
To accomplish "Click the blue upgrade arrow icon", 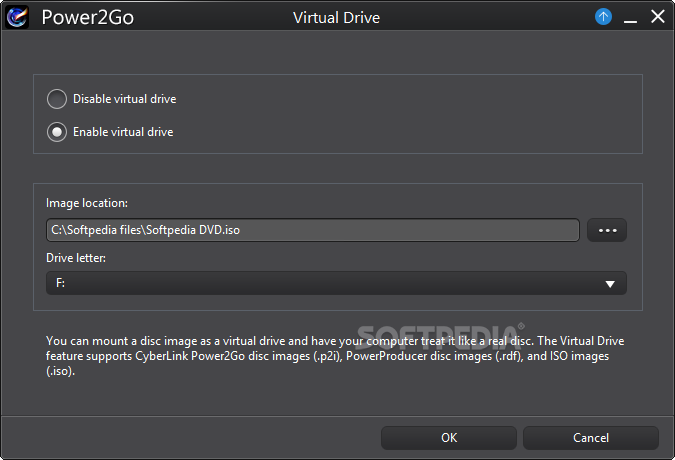I will pyautogui.click(x=604, y=17).
